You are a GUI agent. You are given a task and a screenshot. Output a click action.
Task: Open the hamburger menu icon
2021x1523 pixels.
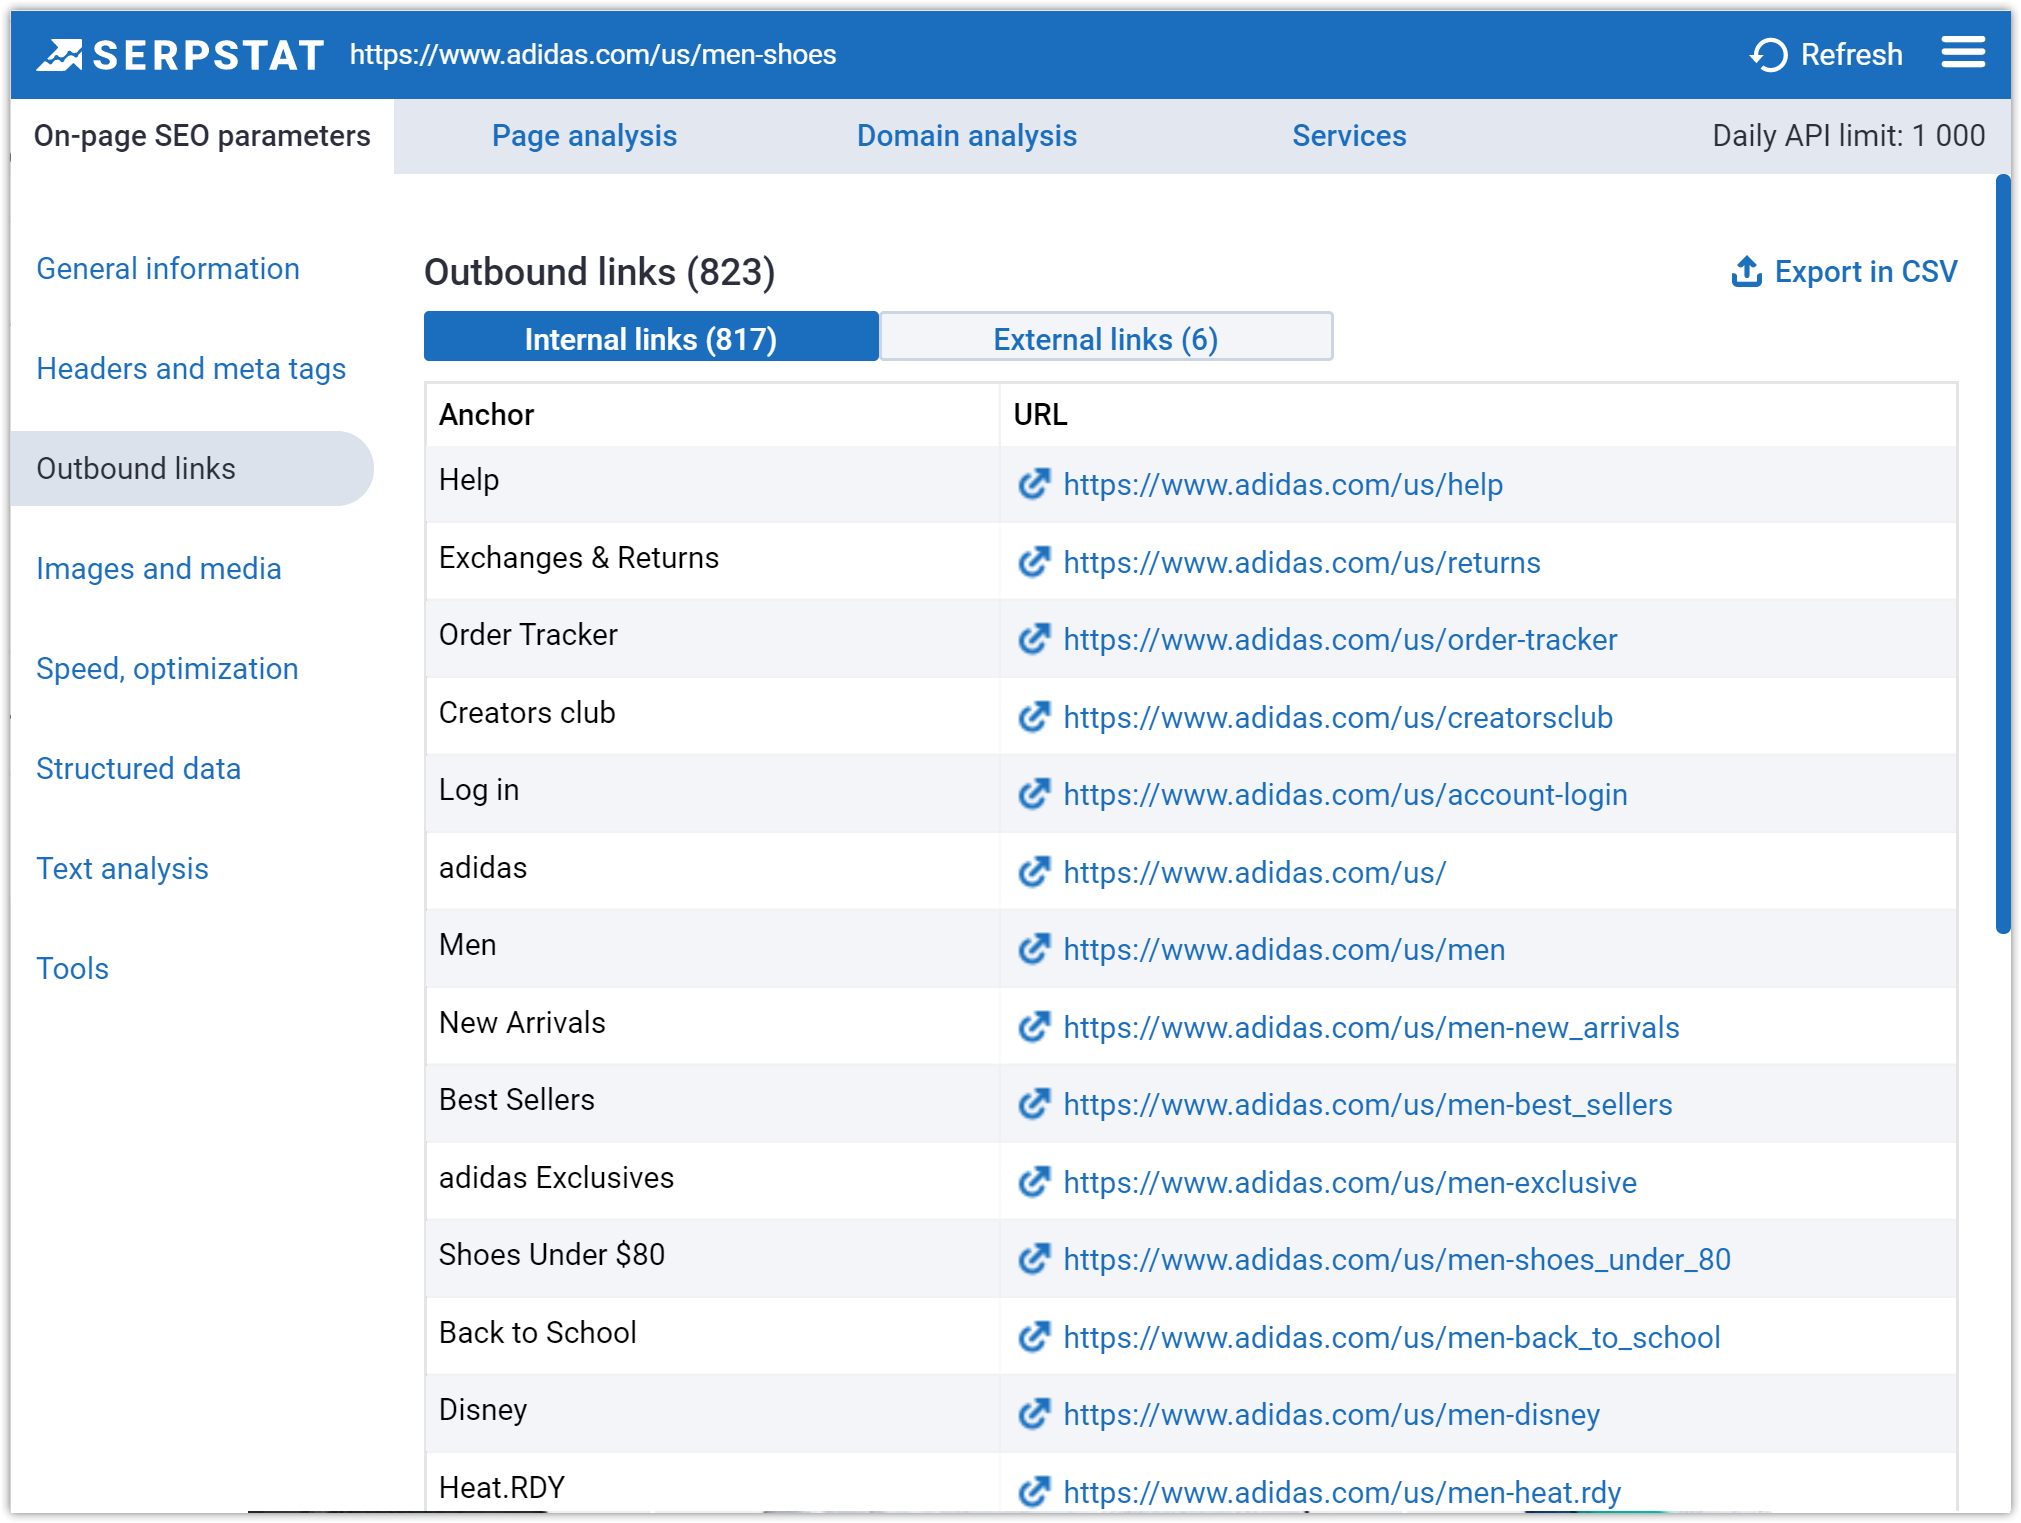[1963, 52]
